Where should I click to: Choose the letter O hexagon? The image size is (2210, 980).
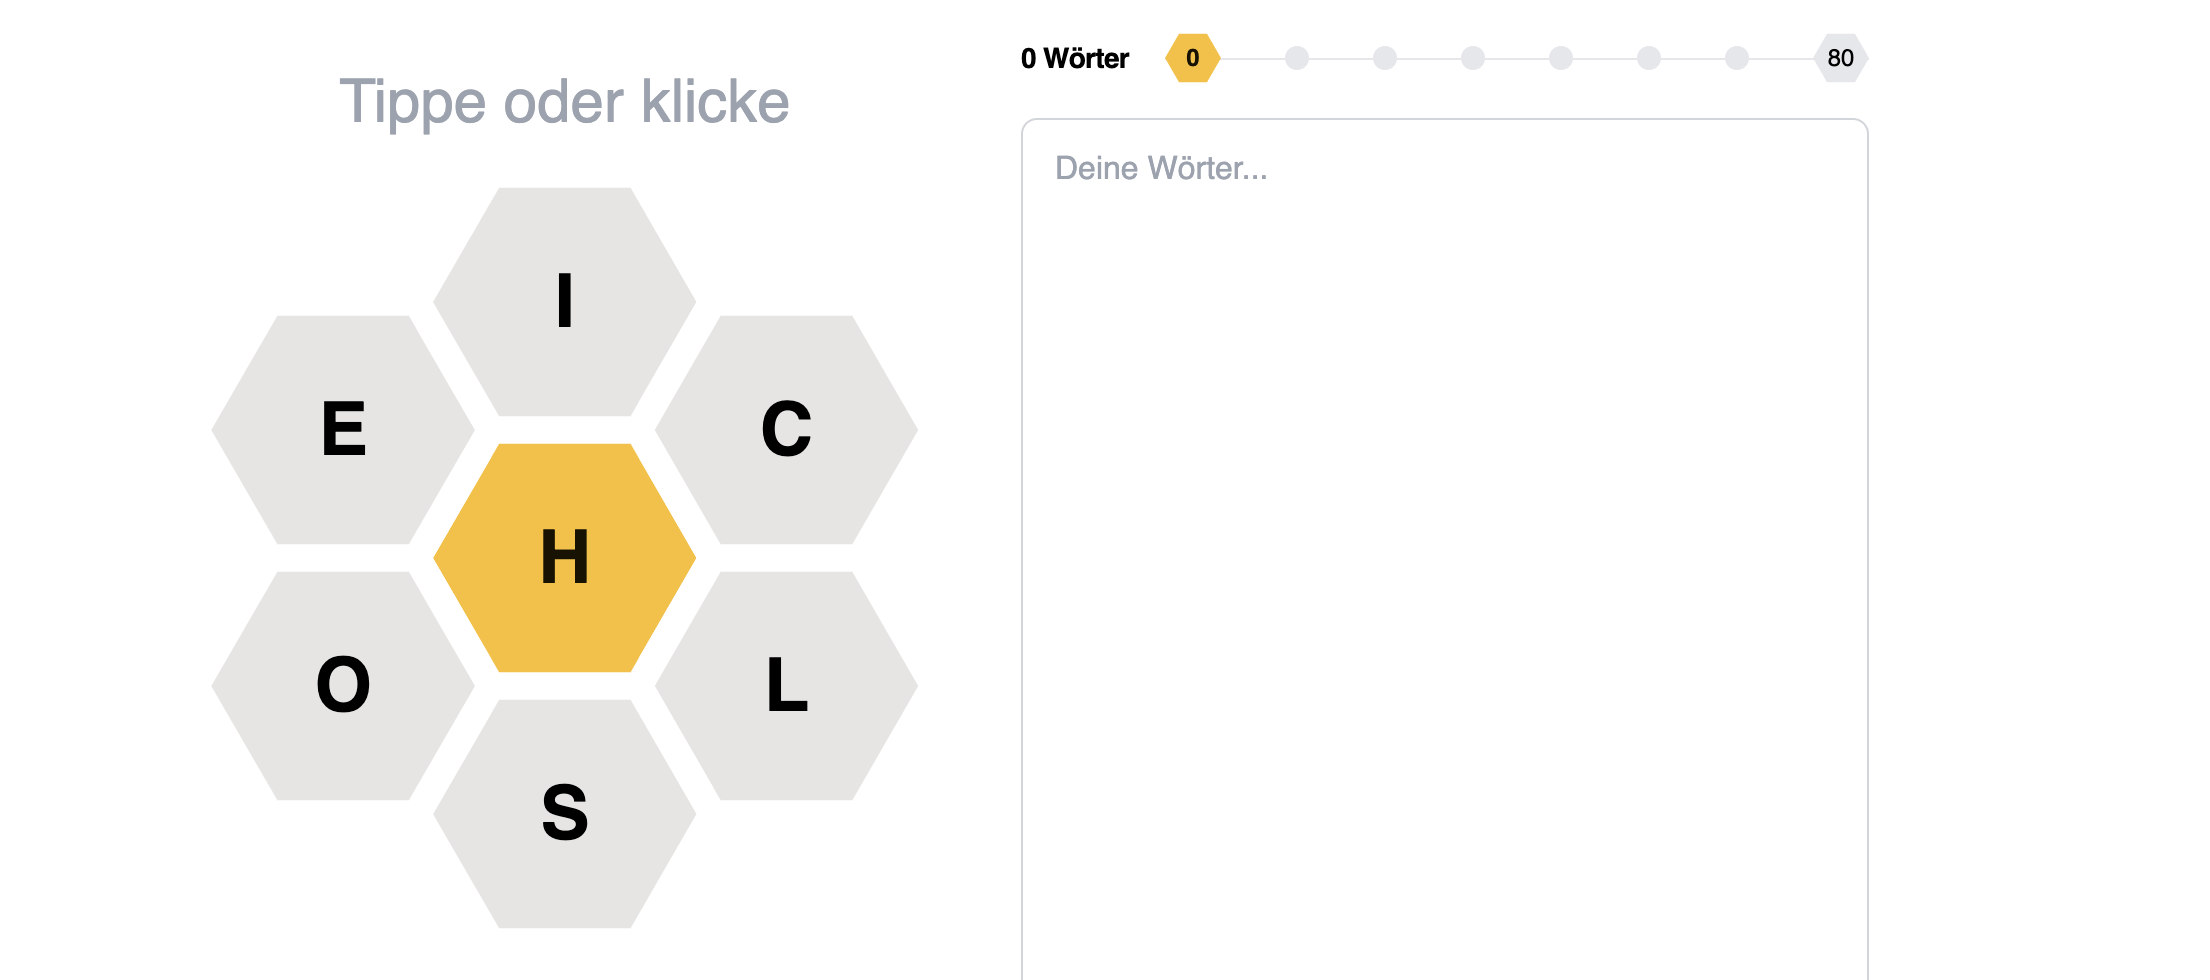click(x=343, y=685)
